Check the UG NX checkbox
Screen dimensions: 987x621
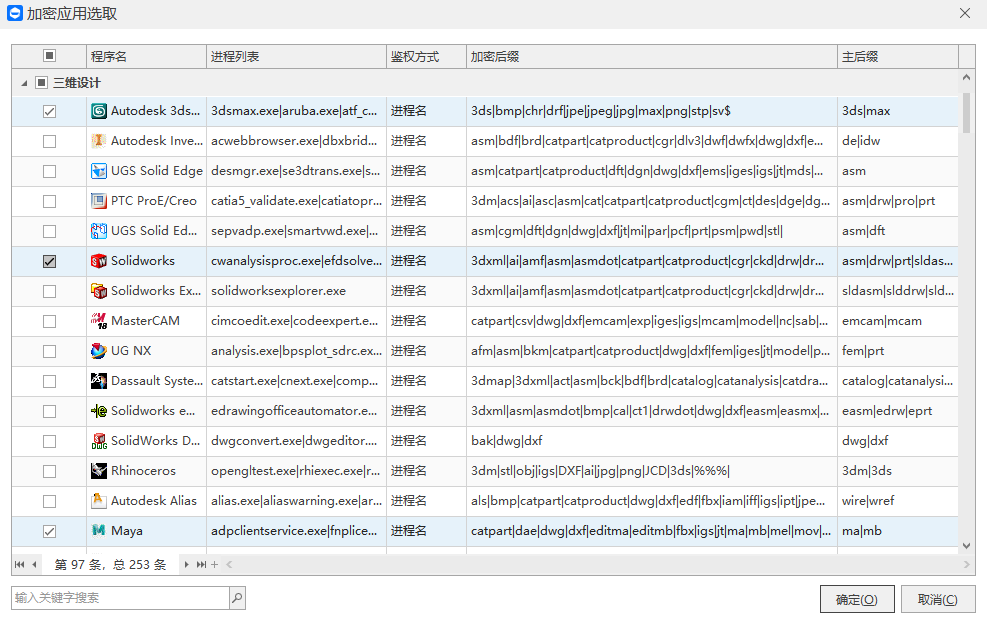pos(49,351)
